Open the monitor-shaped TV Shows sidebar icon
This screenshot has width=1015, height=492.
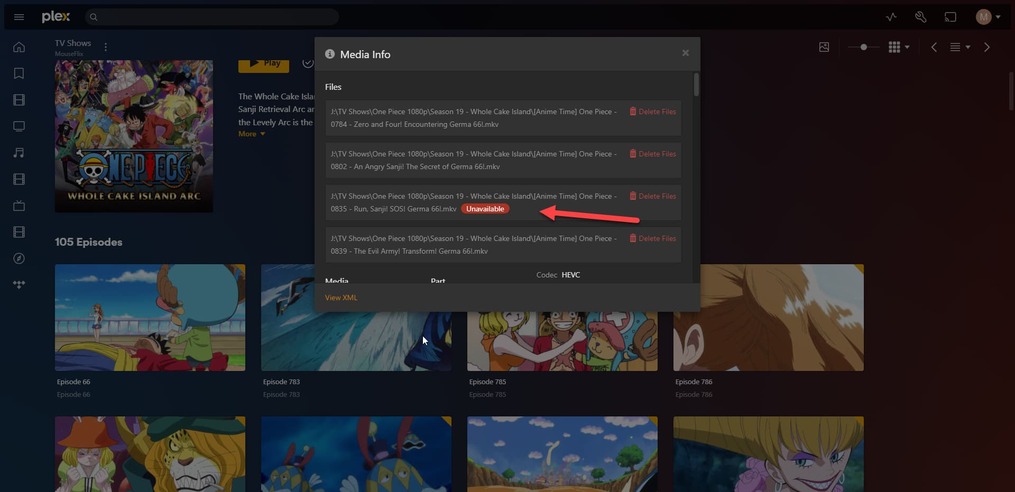tap(19, 126)
